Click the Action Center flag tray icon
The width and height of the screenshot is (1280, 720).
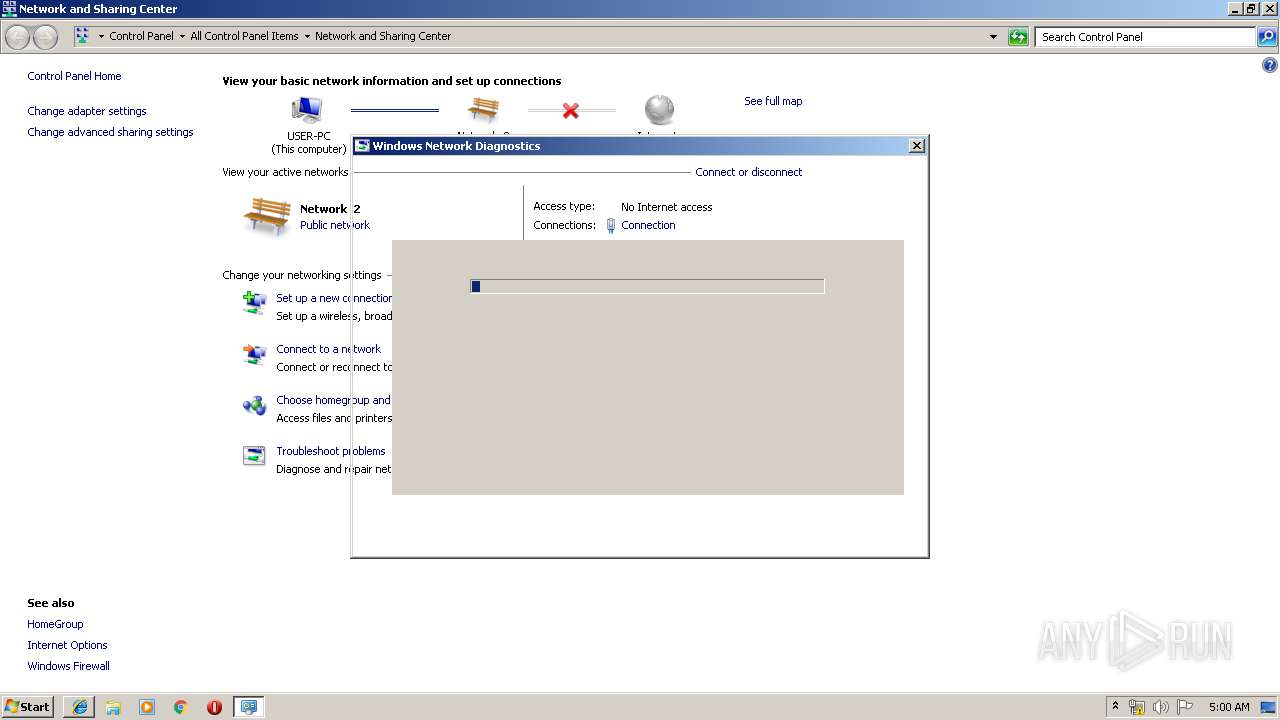point(1185,707)
